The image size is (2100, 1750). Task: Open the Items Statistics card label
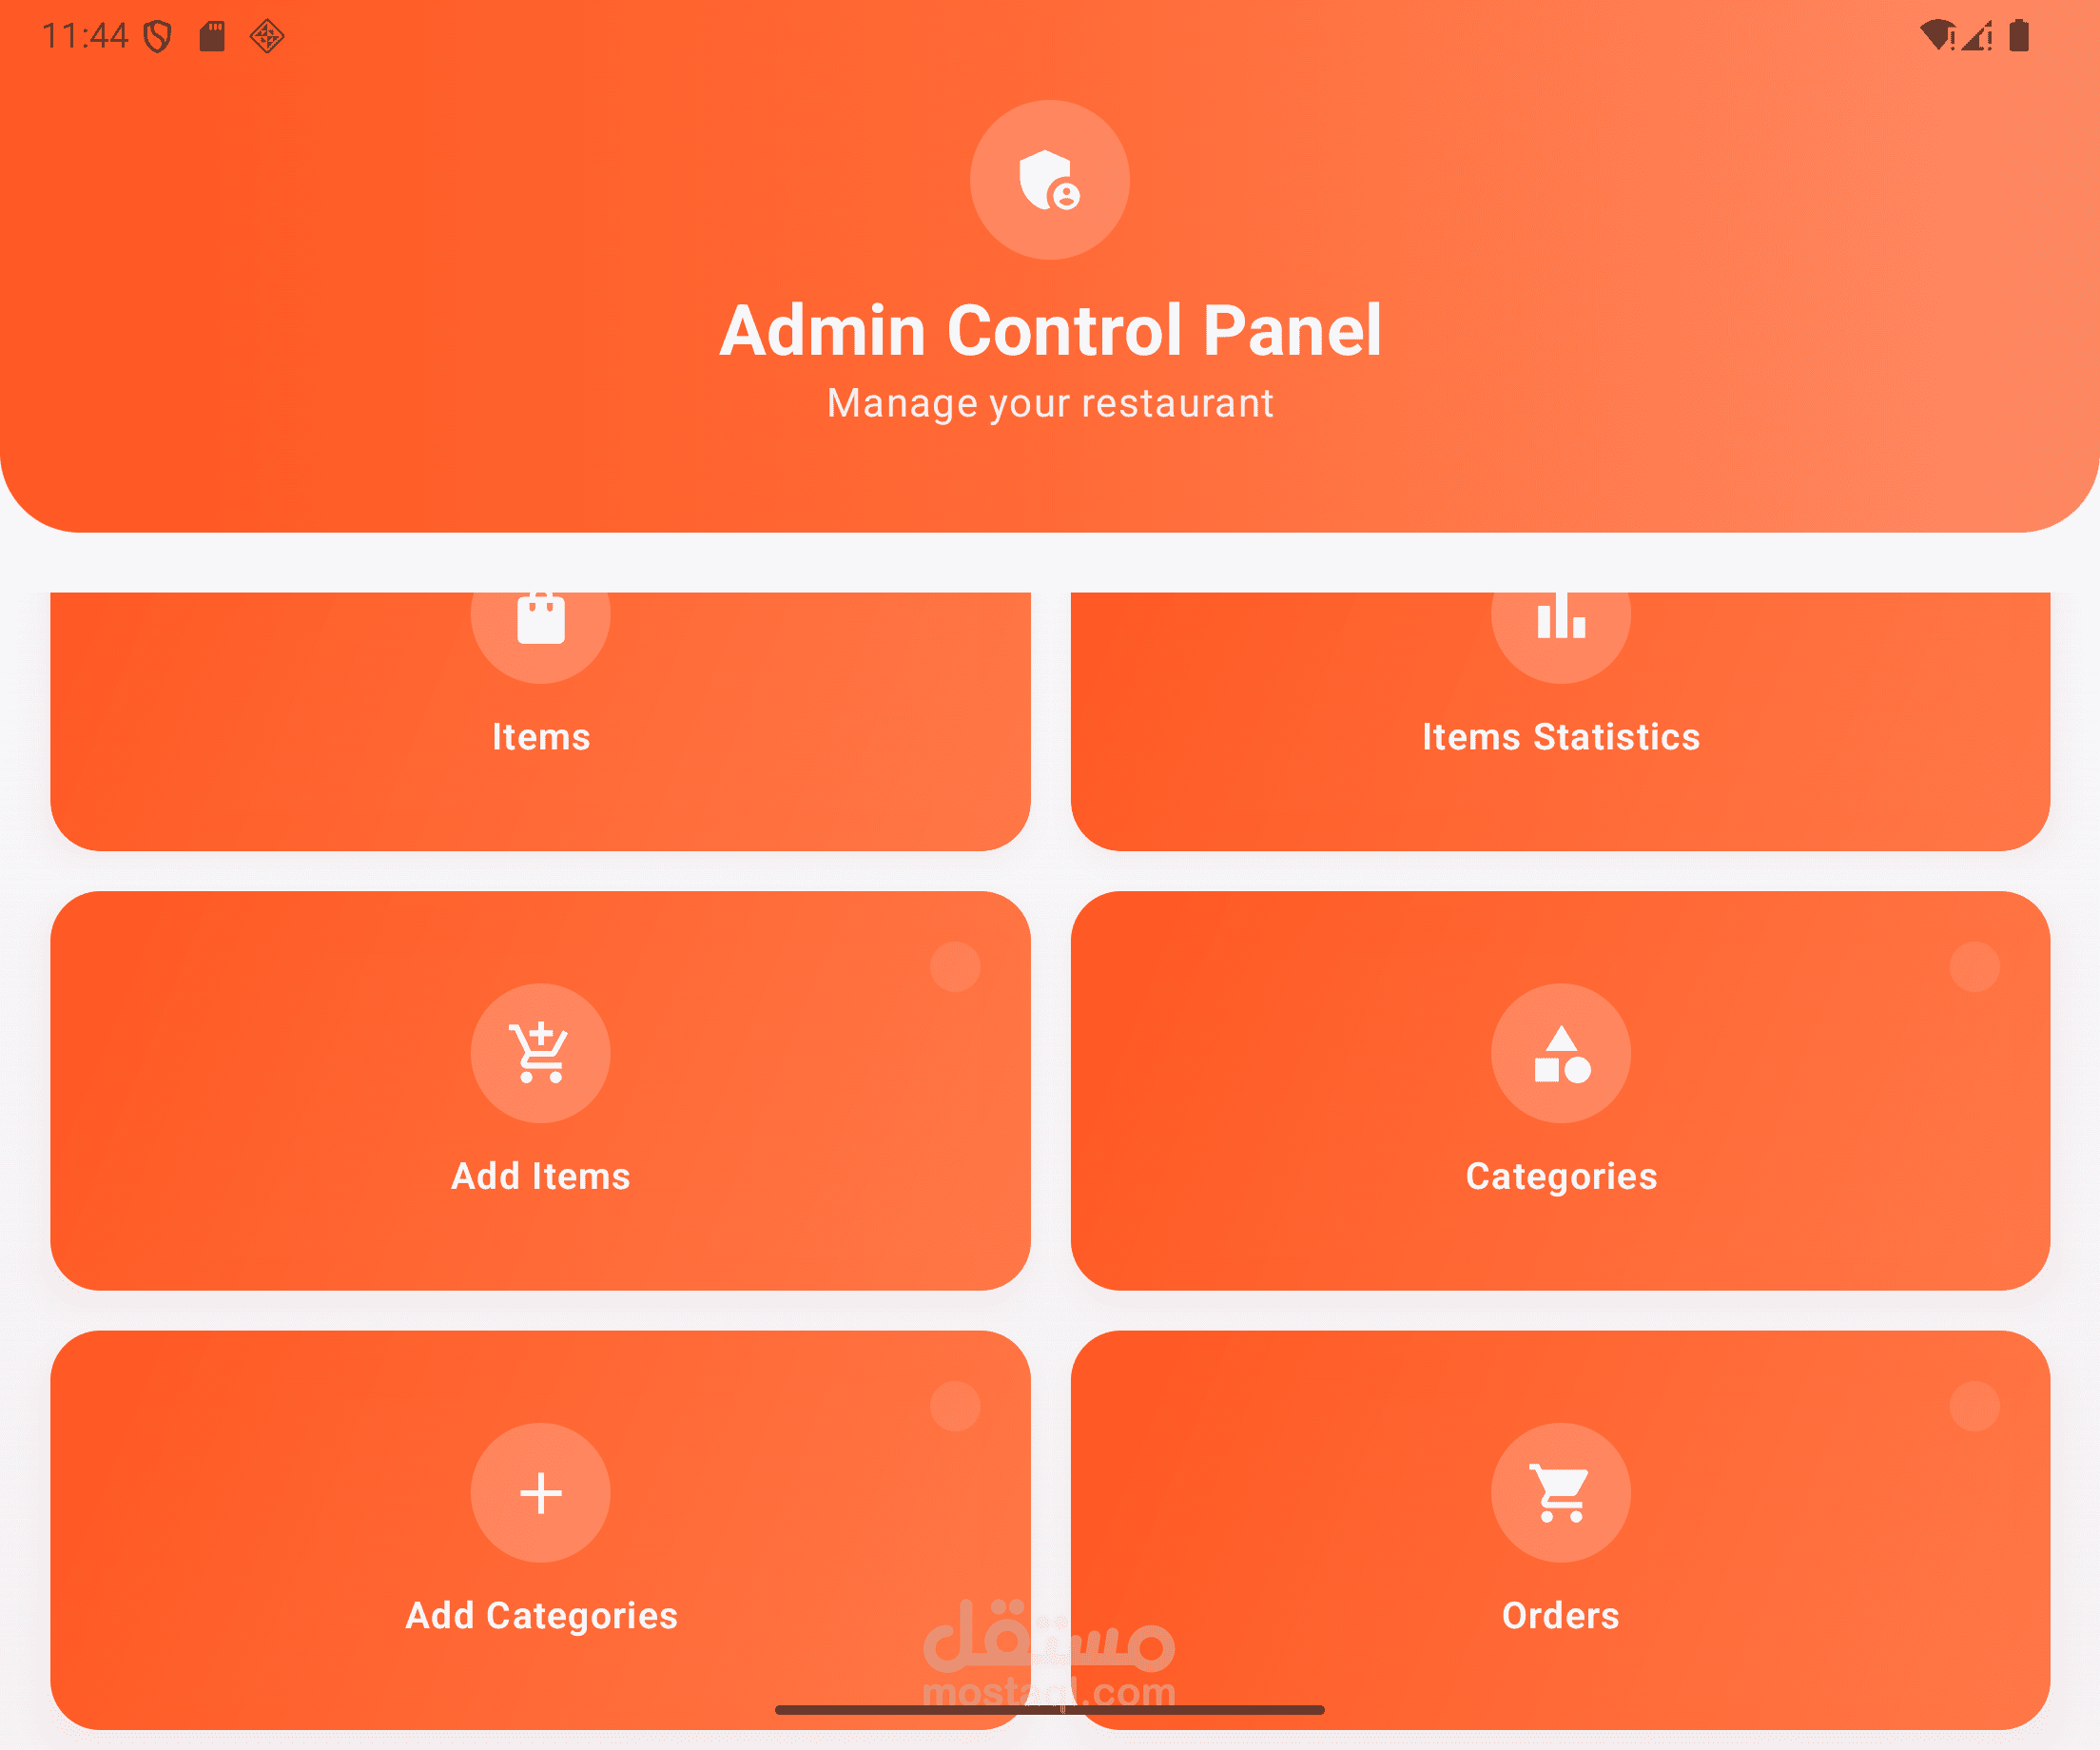click(1561, 737)
